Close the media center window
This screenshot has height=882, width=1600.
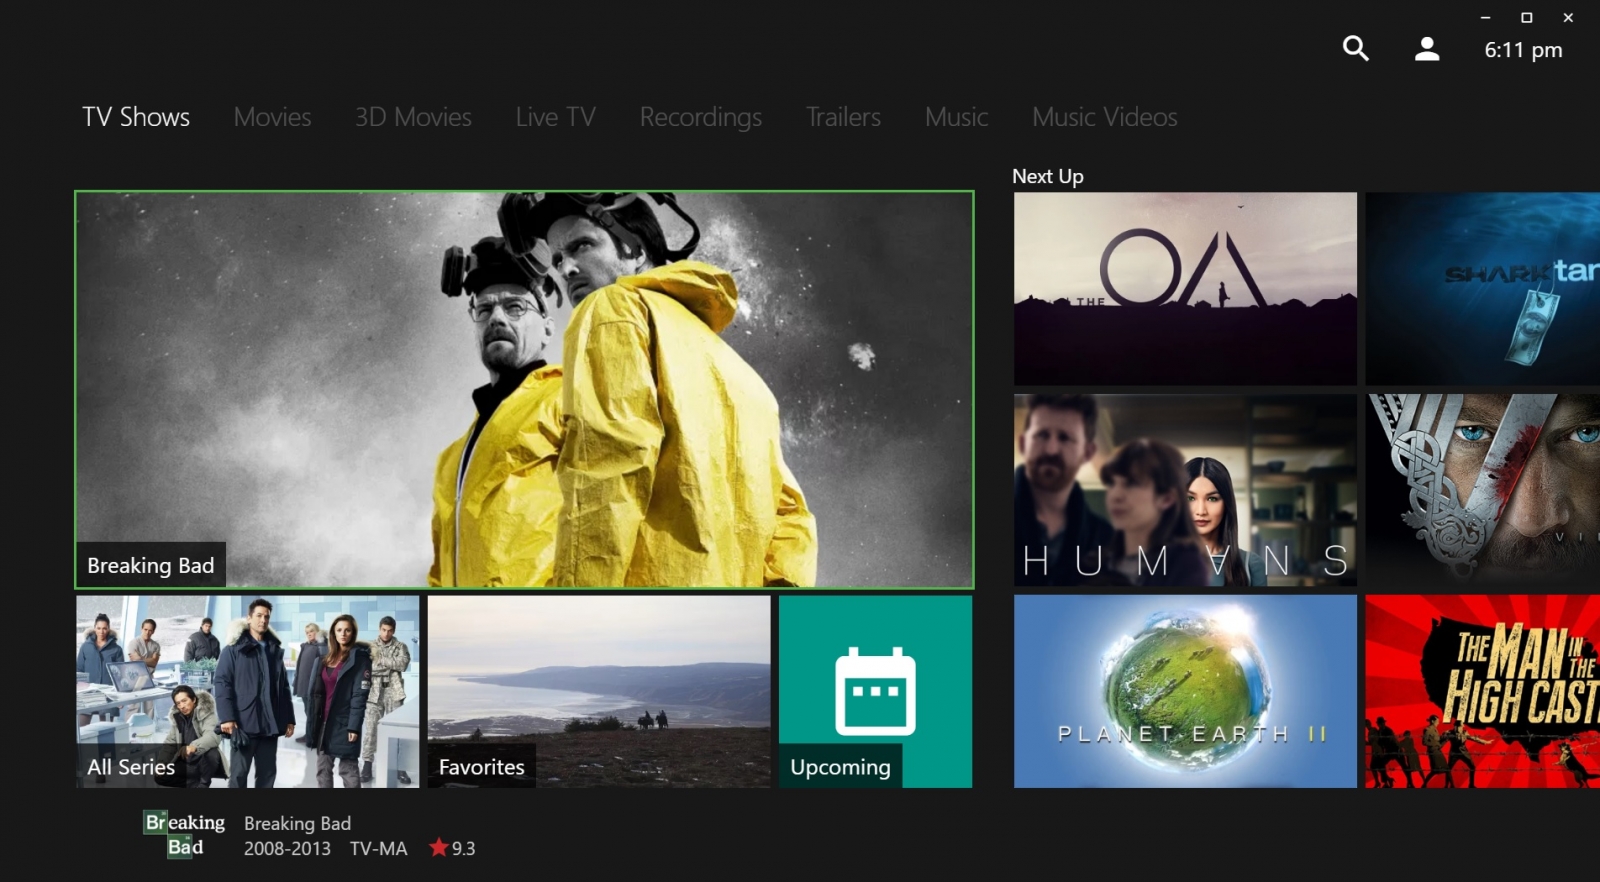[x=1568, y=17]
